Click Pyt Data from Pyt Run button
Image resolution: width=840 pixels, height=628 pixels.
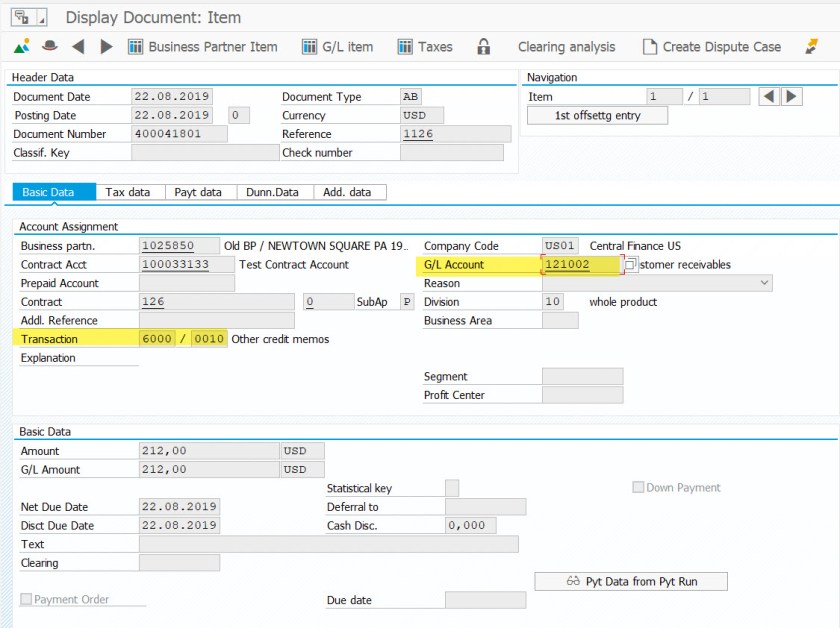pyautogui.click(x=631, y=581)
